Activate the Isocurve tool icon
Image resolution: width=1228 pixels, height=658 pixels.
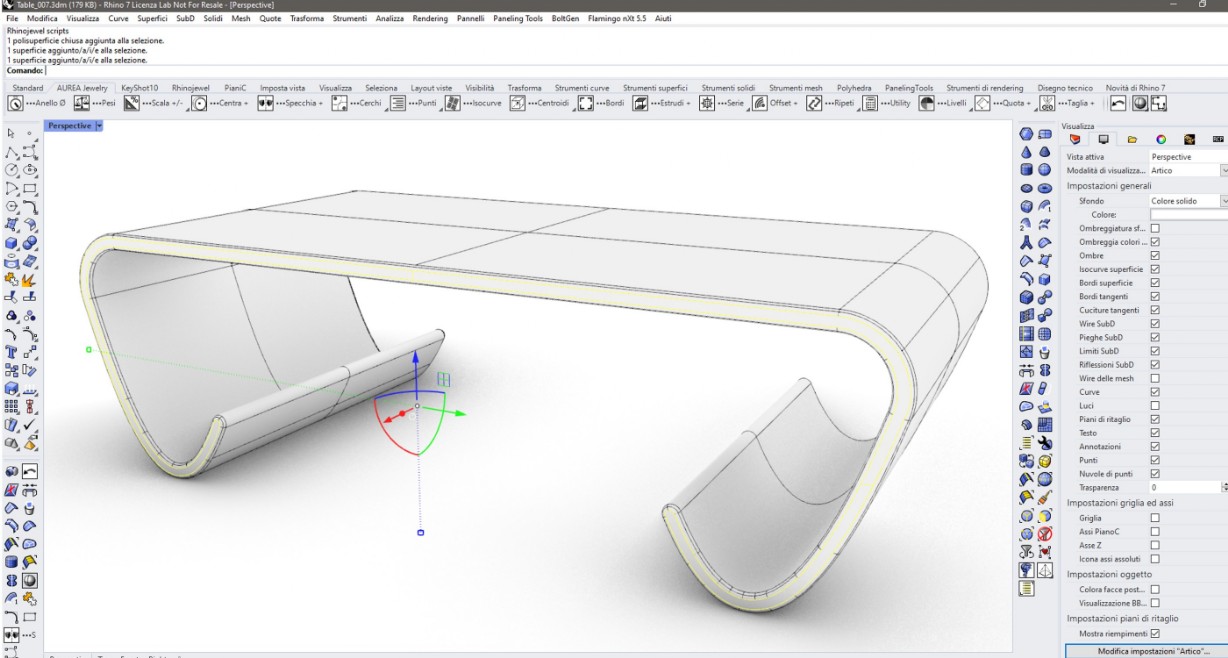pyautogui.click(x=452, y=103)
